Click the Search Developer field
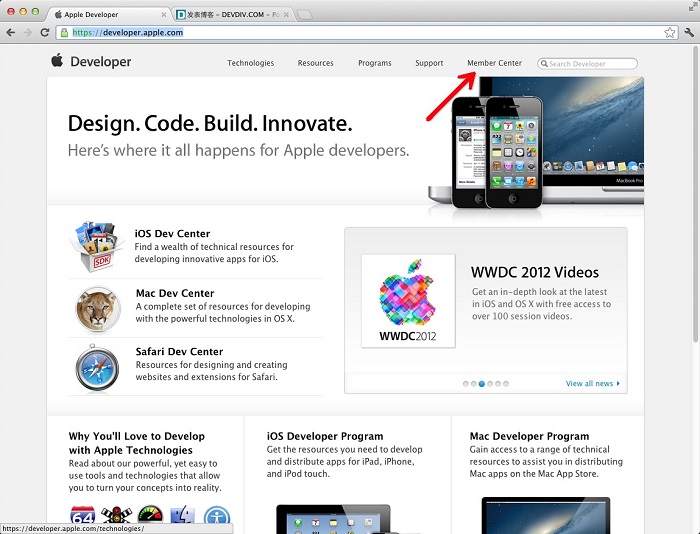The image size is (700, 534). point(588,64)
